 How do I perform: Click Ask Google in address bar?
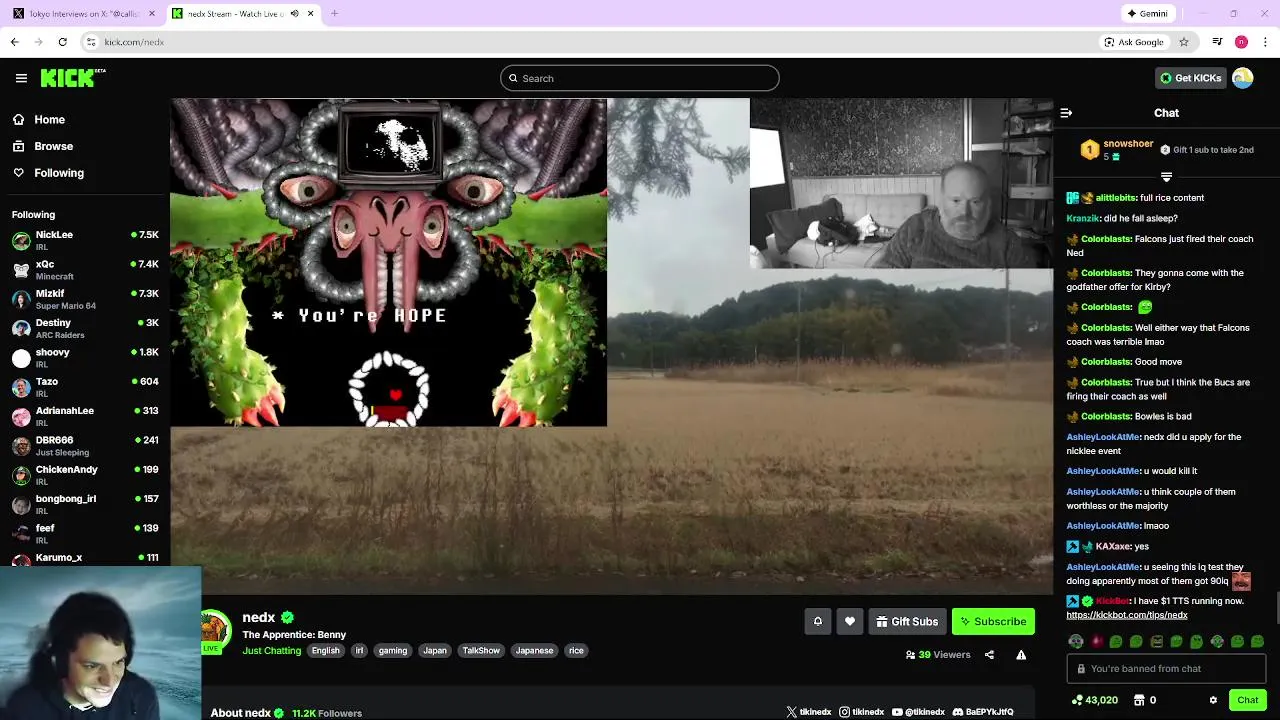(x=1133, y=42)
